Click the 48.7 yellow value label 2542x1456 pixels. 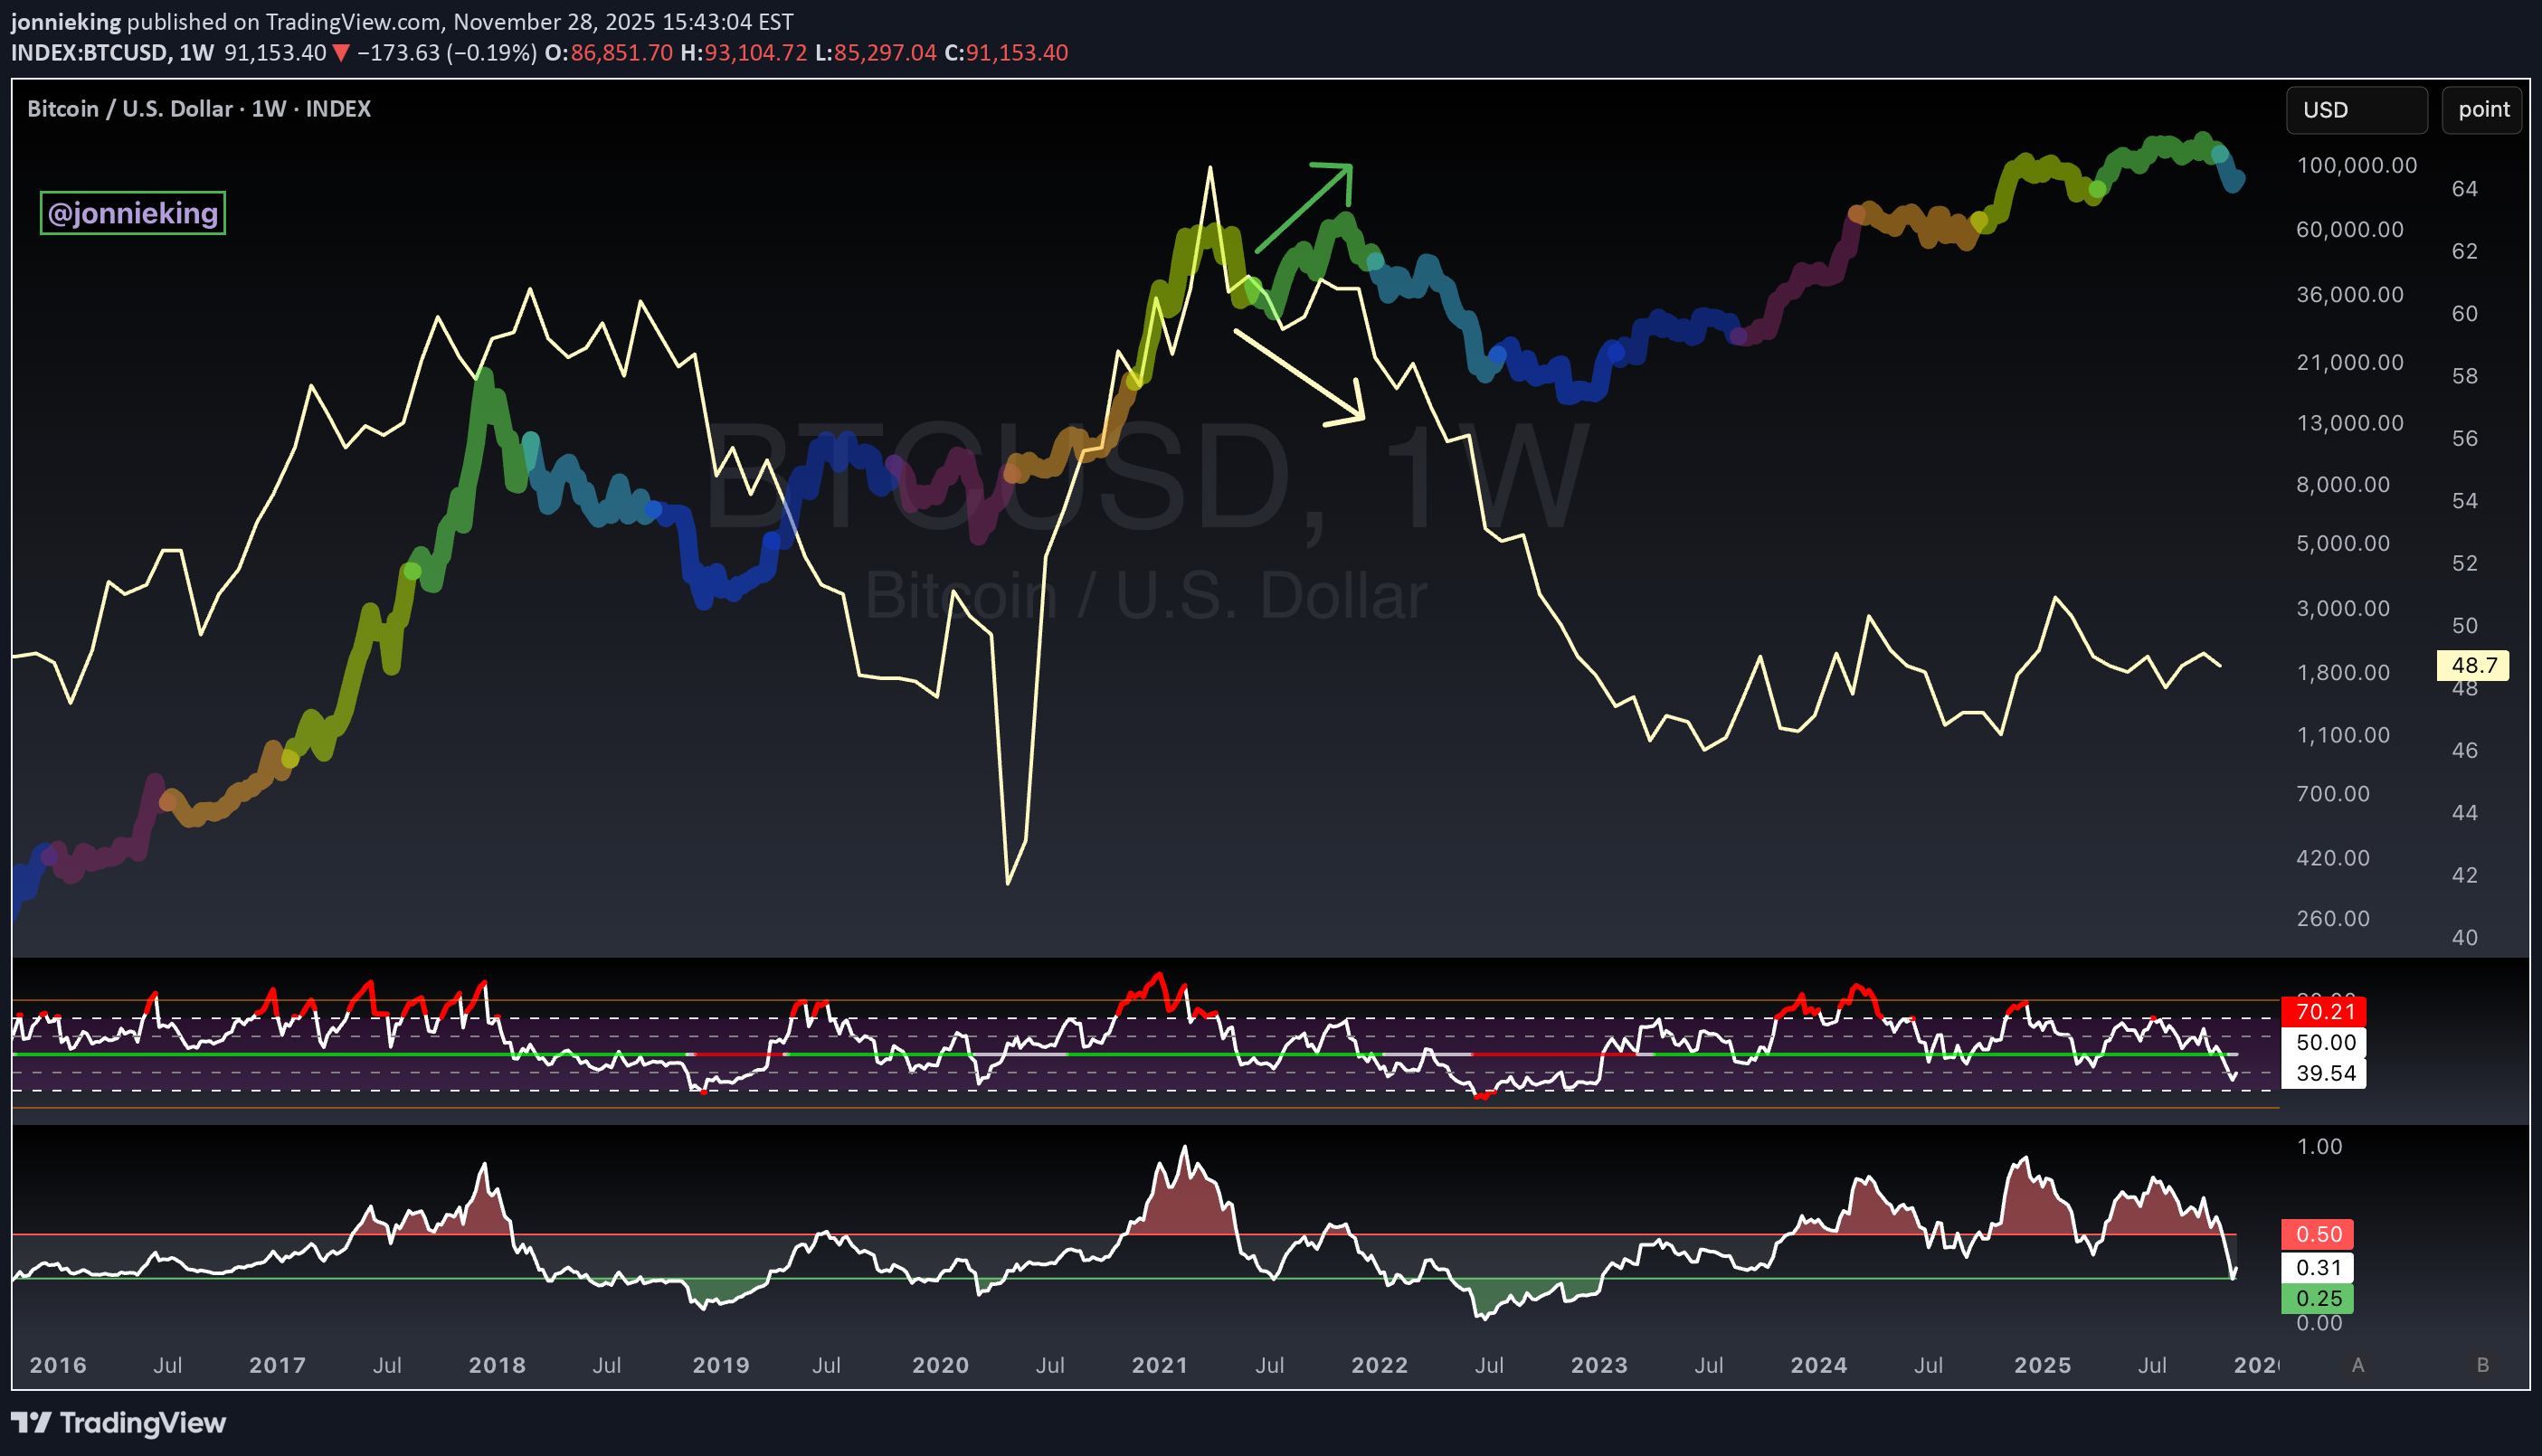click(x=2472, y=665)
